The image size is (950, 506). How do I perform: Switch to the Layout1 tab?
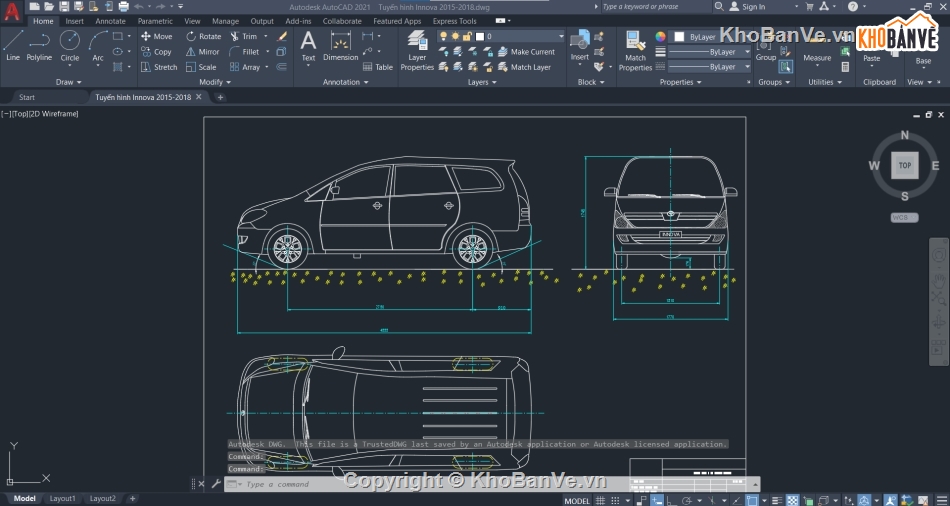tap(62, 499)
